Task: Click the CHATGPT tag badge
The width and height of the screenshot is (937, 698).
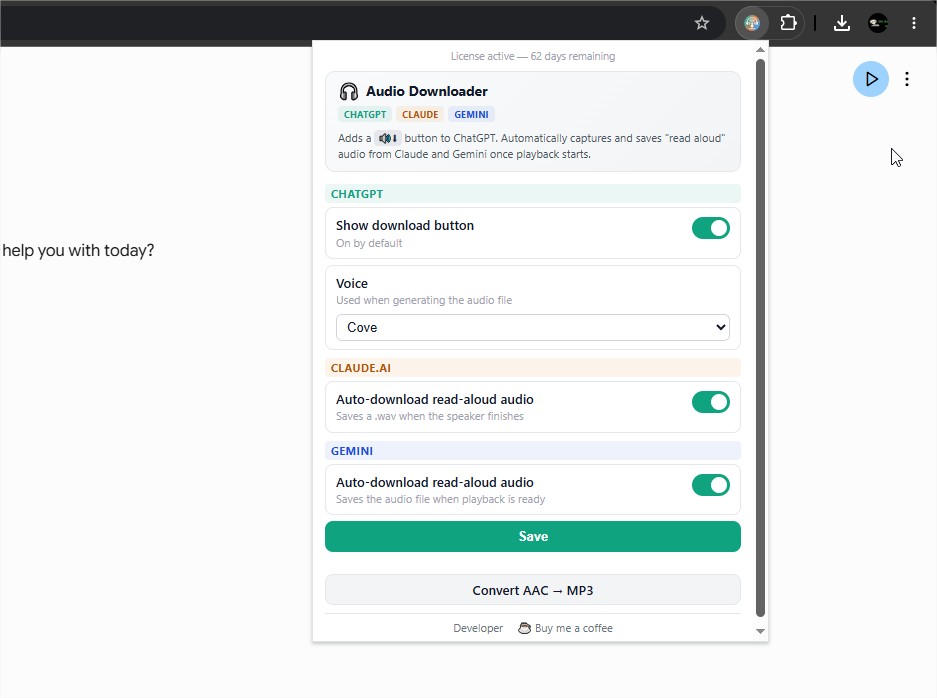Action: [365, 115]
